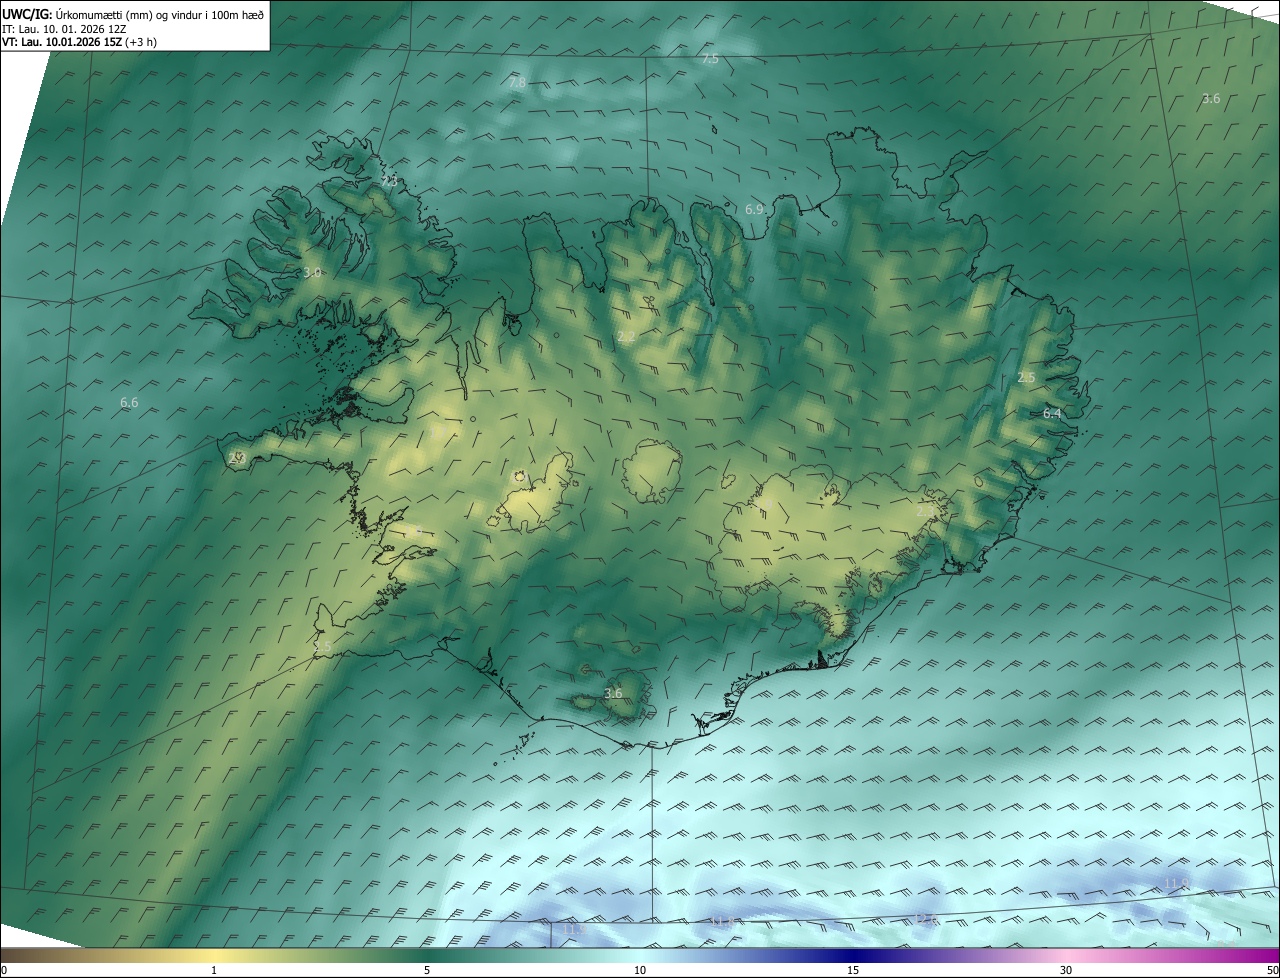The width and height of the screenshot is (1280, 978).
Task: Click the 30 tick on the color scale
Action: pyautogui.click(x=1066, y=971)
